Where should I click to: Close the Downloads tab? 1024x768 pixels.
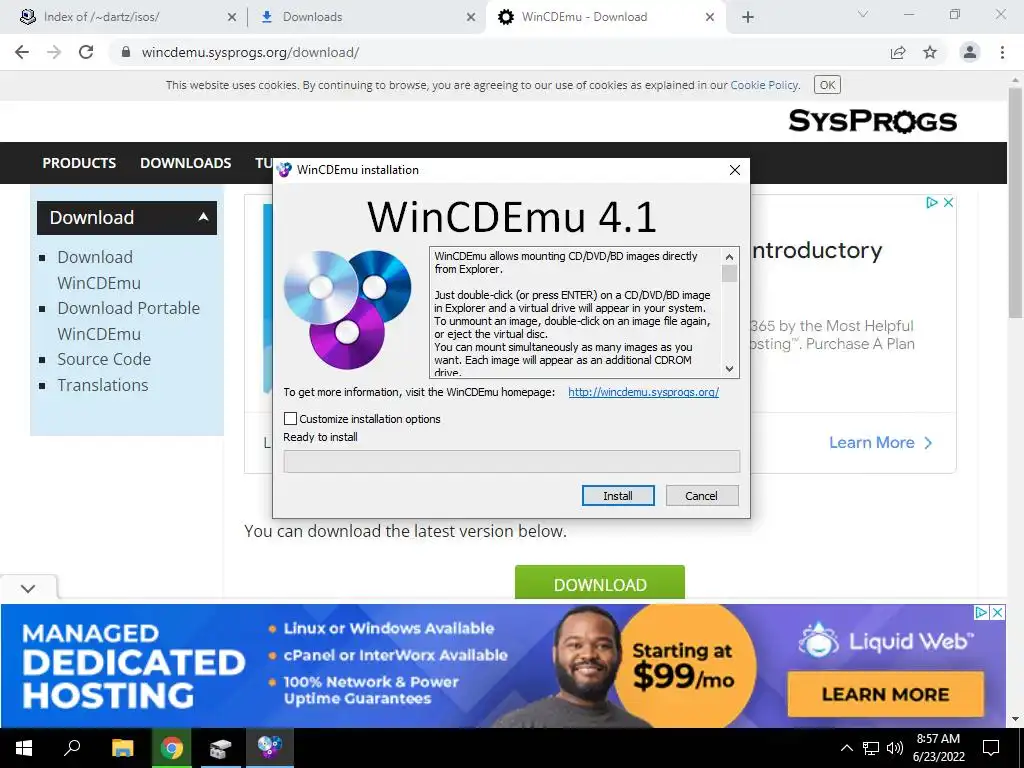click(471, 18)
